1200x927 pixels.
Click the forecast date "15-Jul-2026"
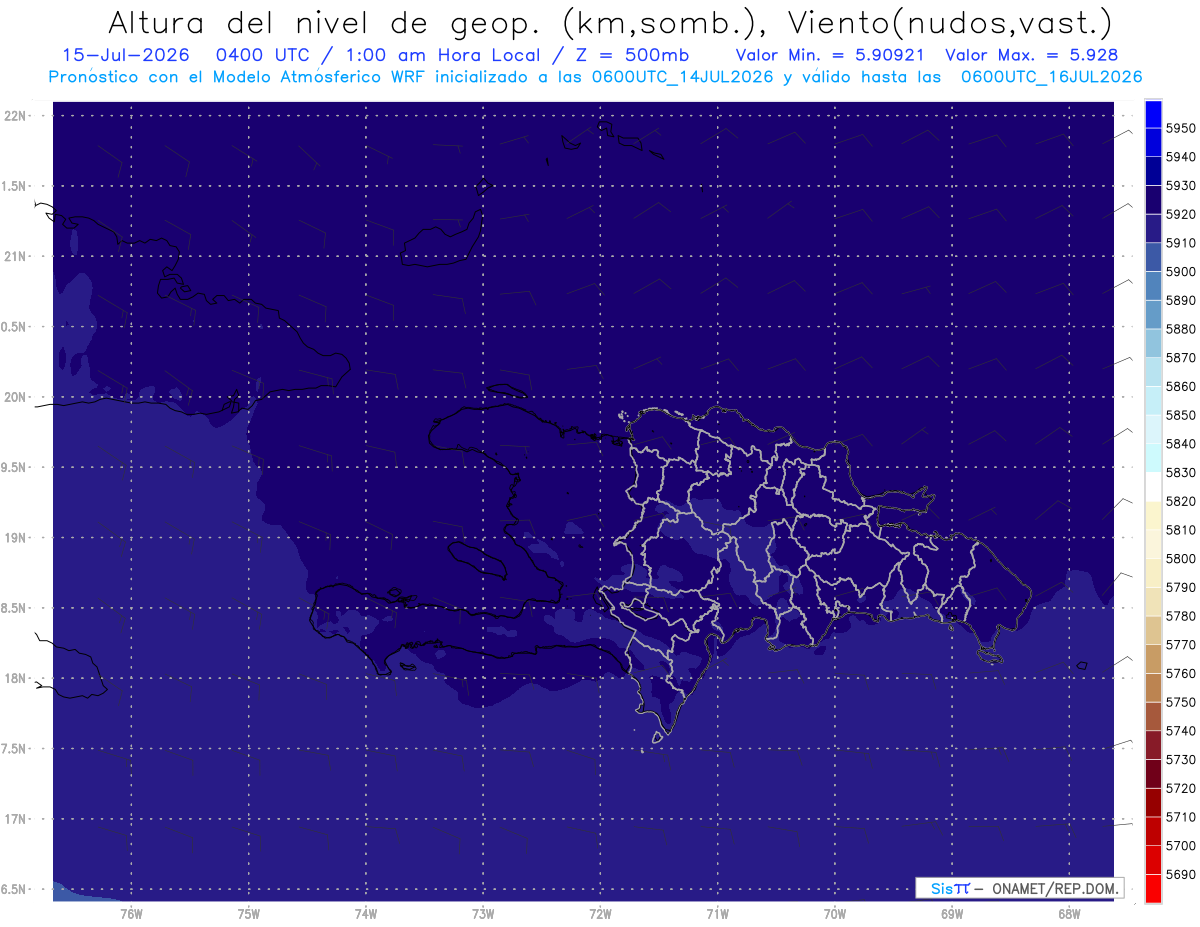pyautogui.click(x=126, y=55)
